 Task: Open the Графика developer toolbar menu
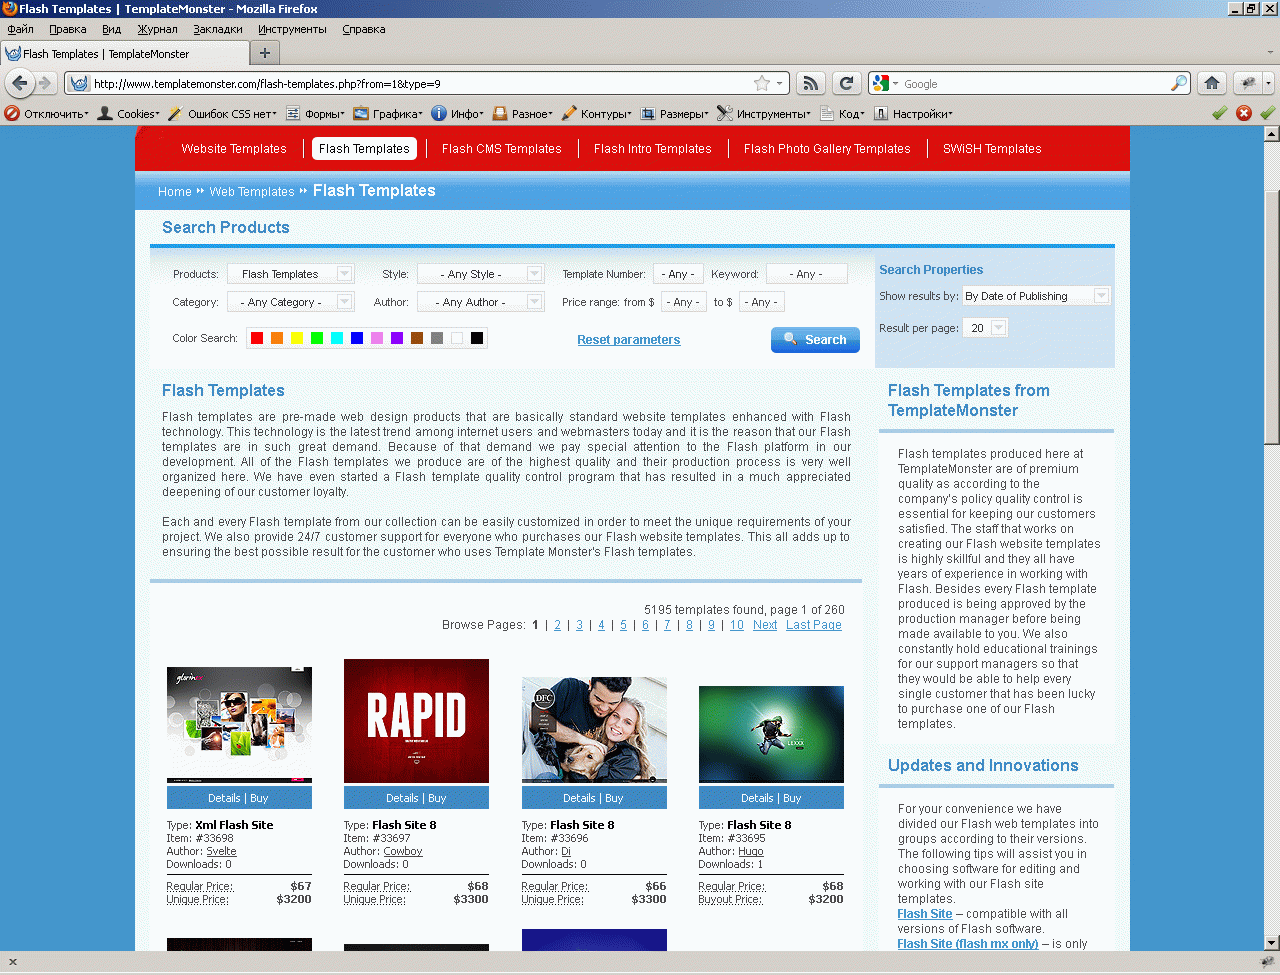(388, 114)
